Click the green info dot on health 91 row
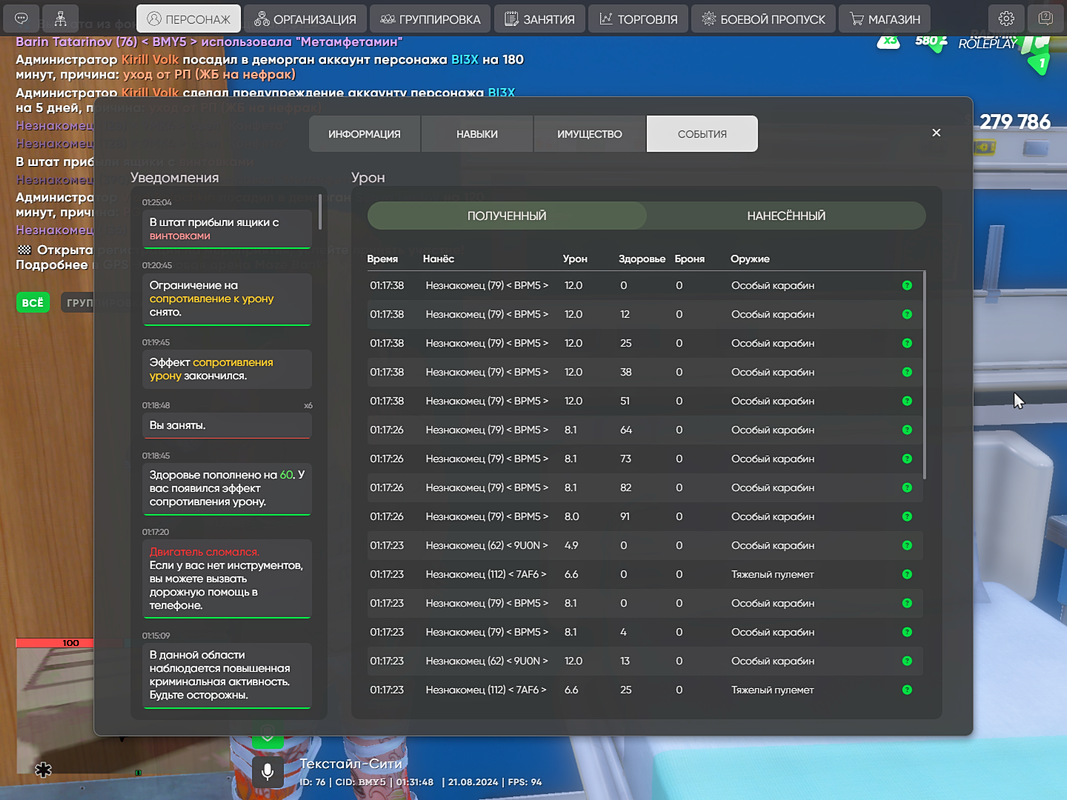1067x800 pixels. point(907,516)
